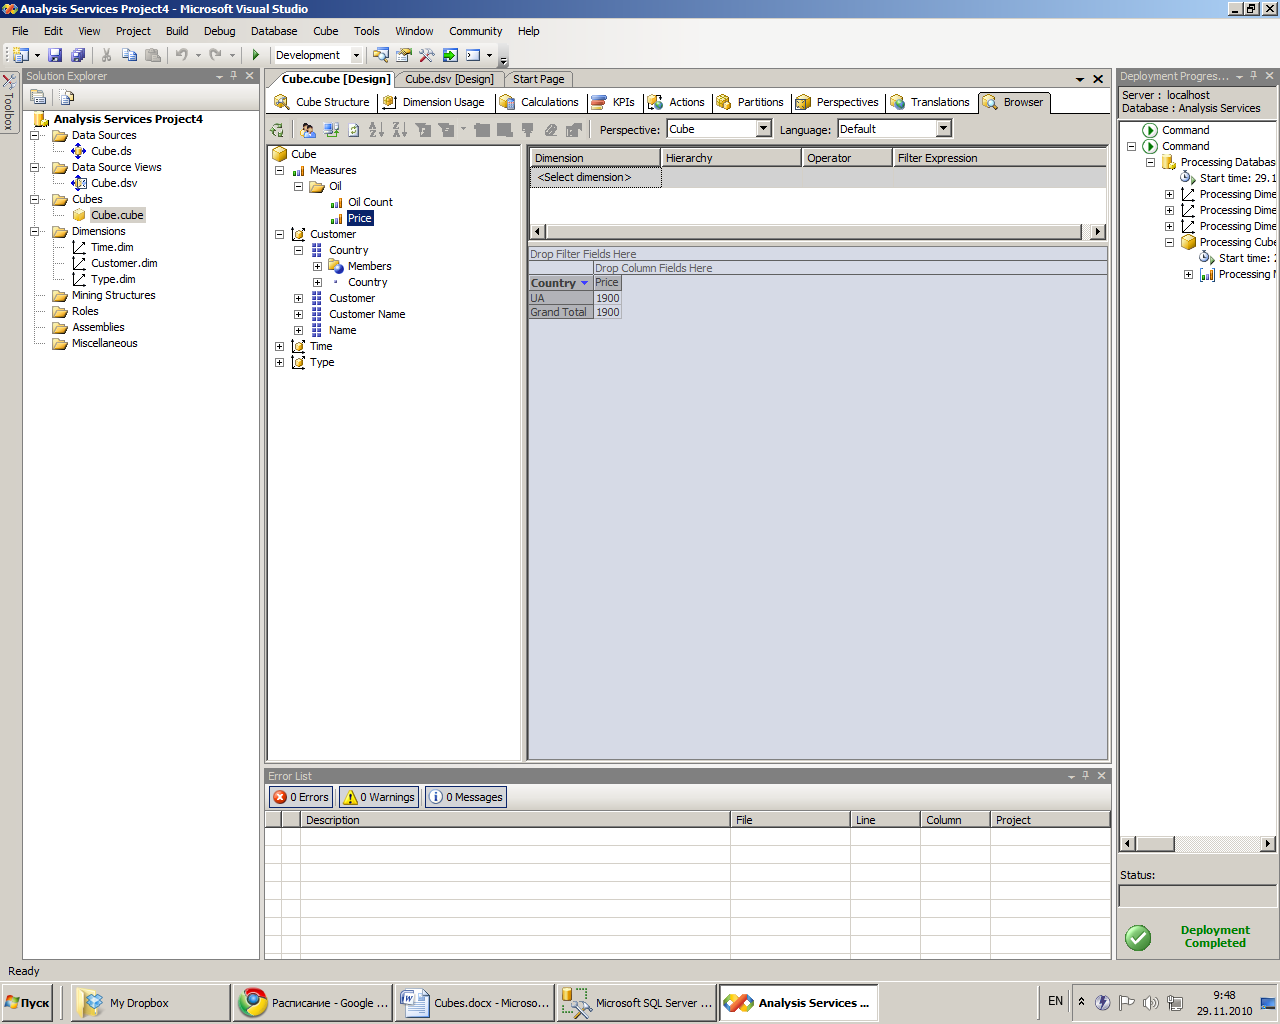Switch to the Calculations tab

tap(540, 102)
